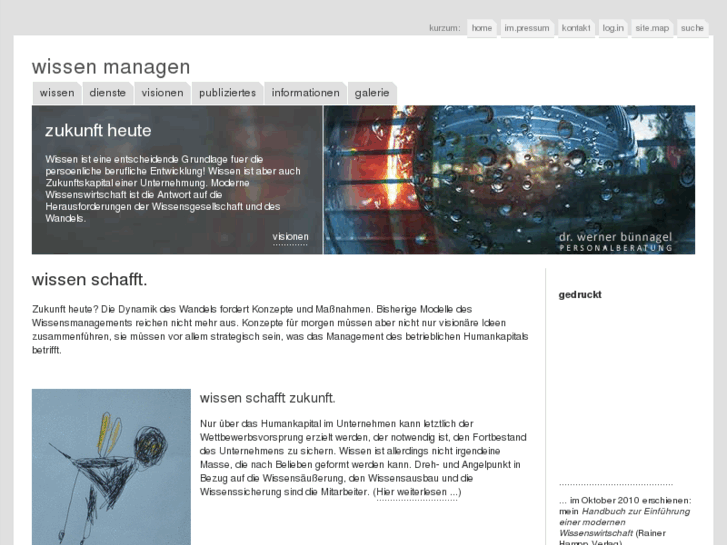This screenshot has height=545, width=727.
Task: Switch to the visionen navigation tab
Action: (x=162, y=93)
